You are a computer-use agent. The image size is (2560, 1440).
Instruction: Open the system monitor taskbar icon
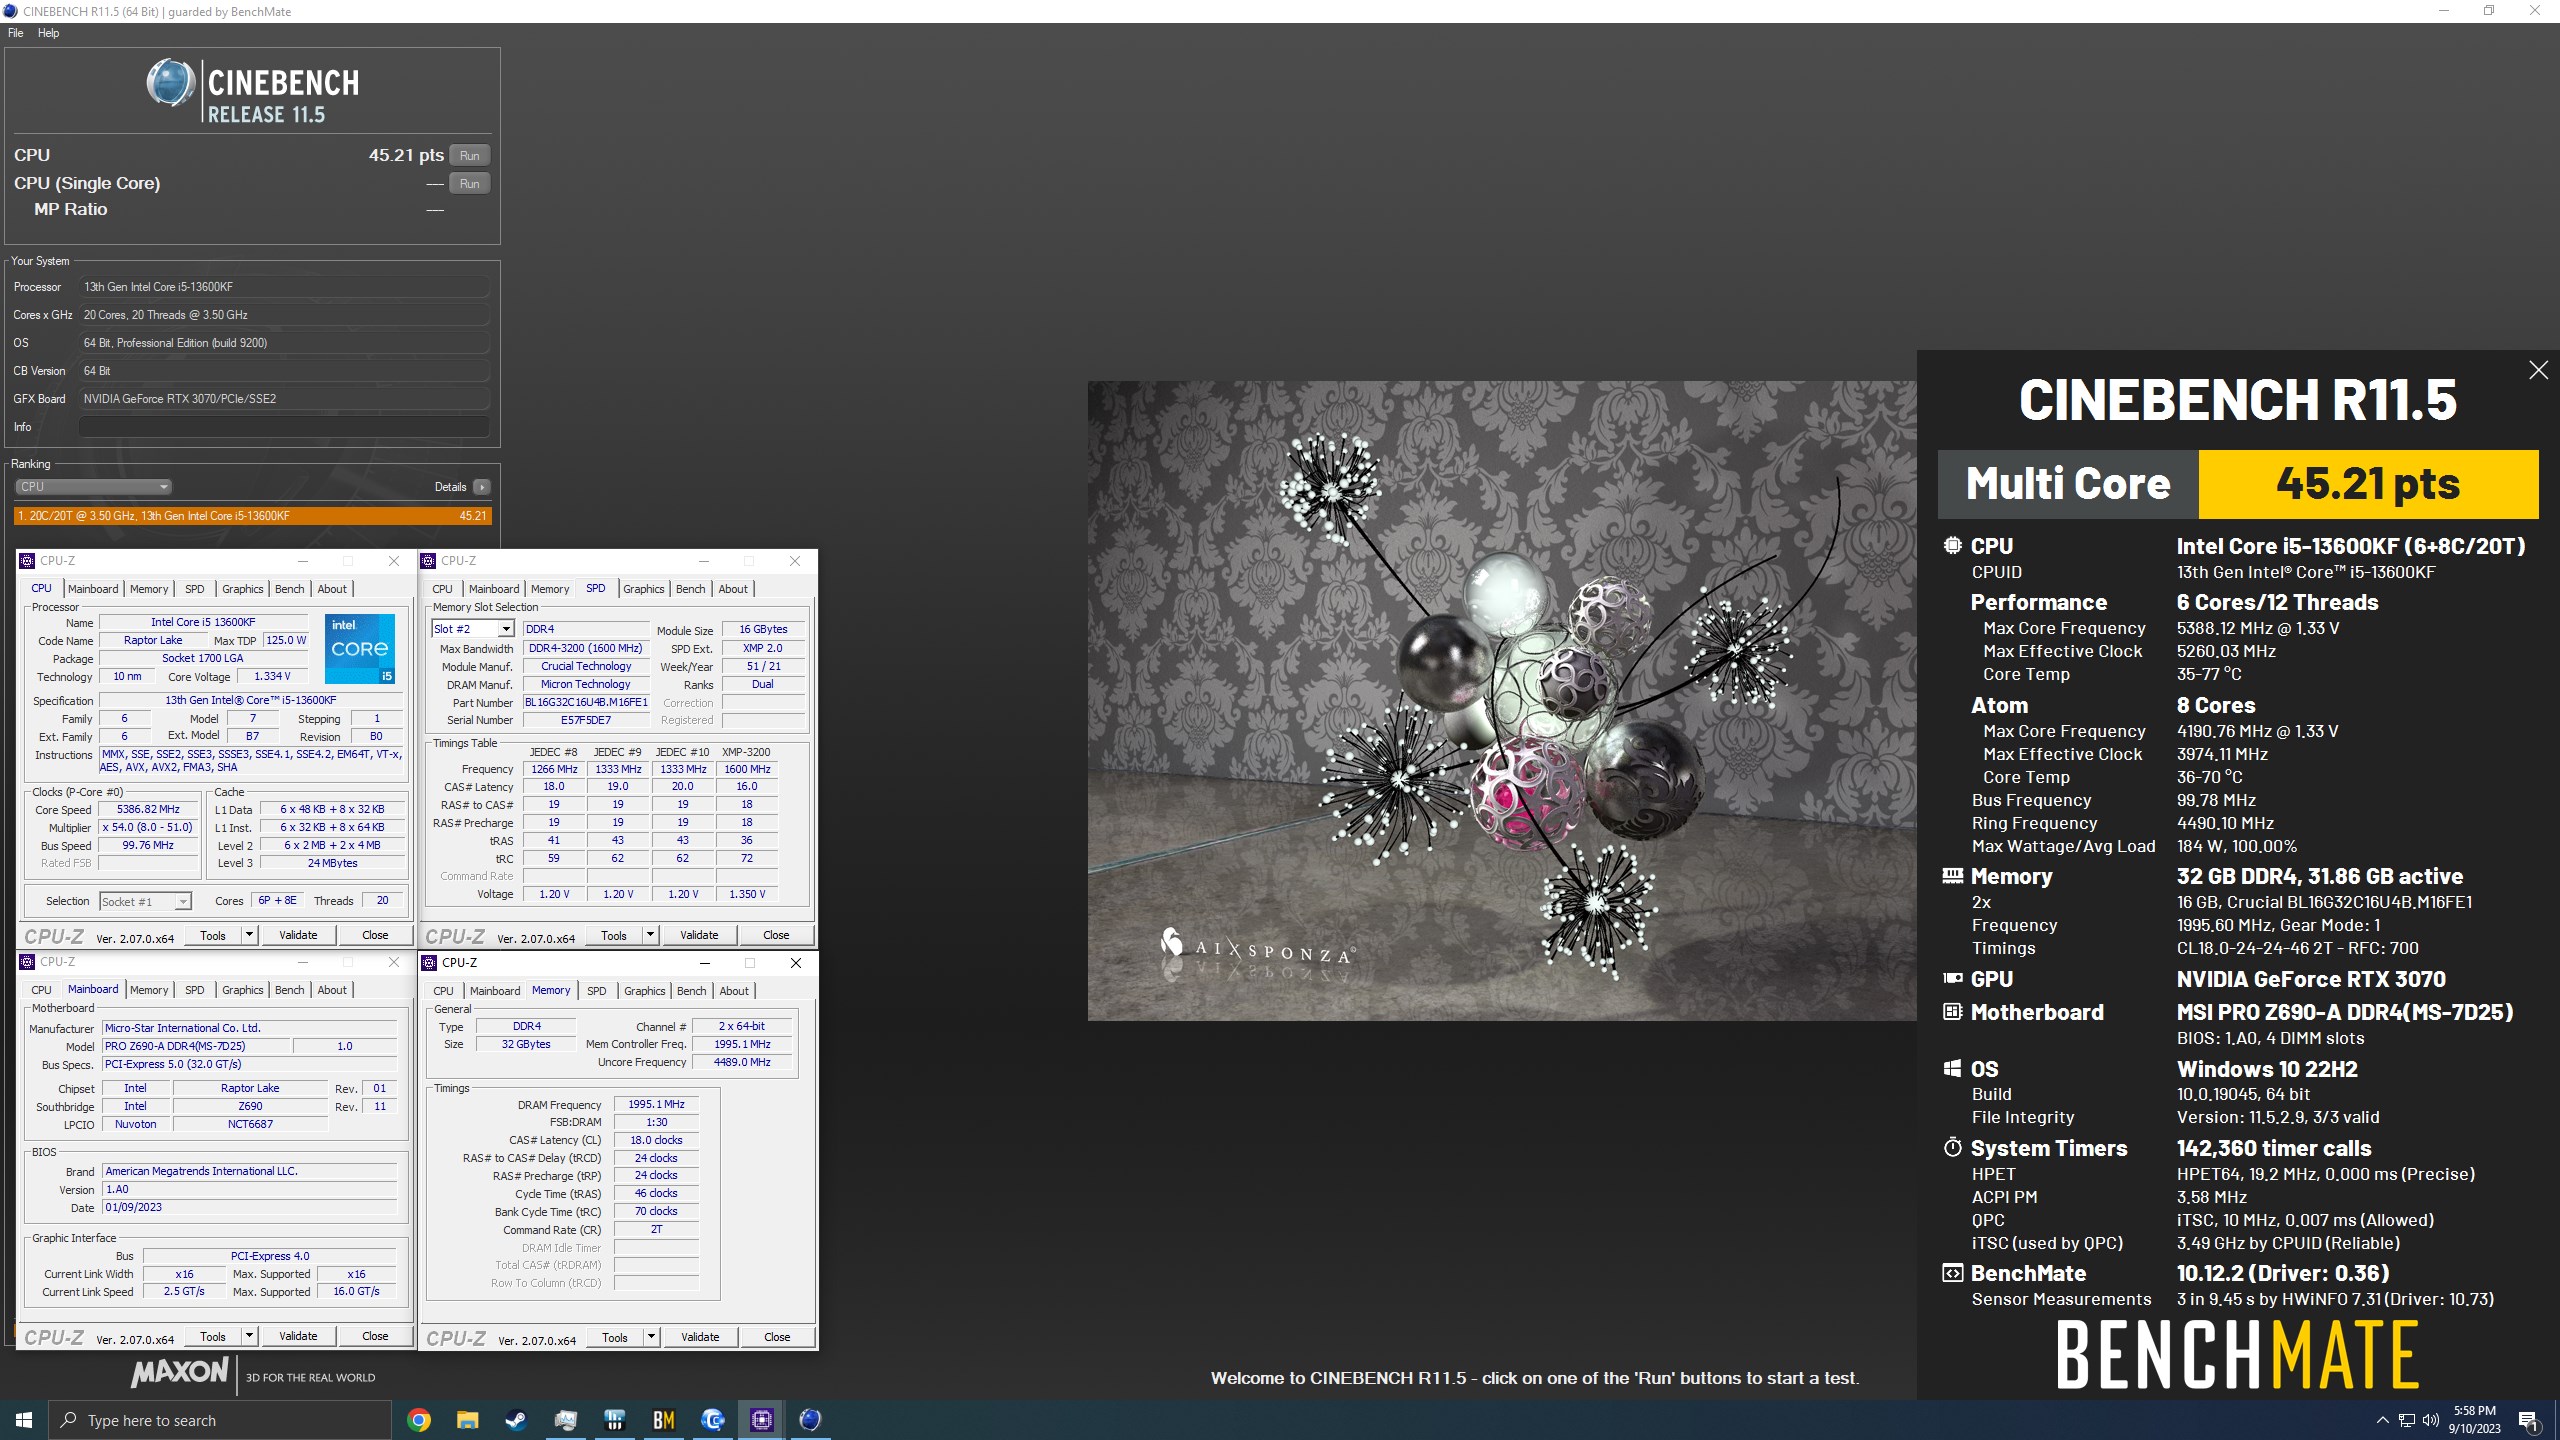(565, 1420)
